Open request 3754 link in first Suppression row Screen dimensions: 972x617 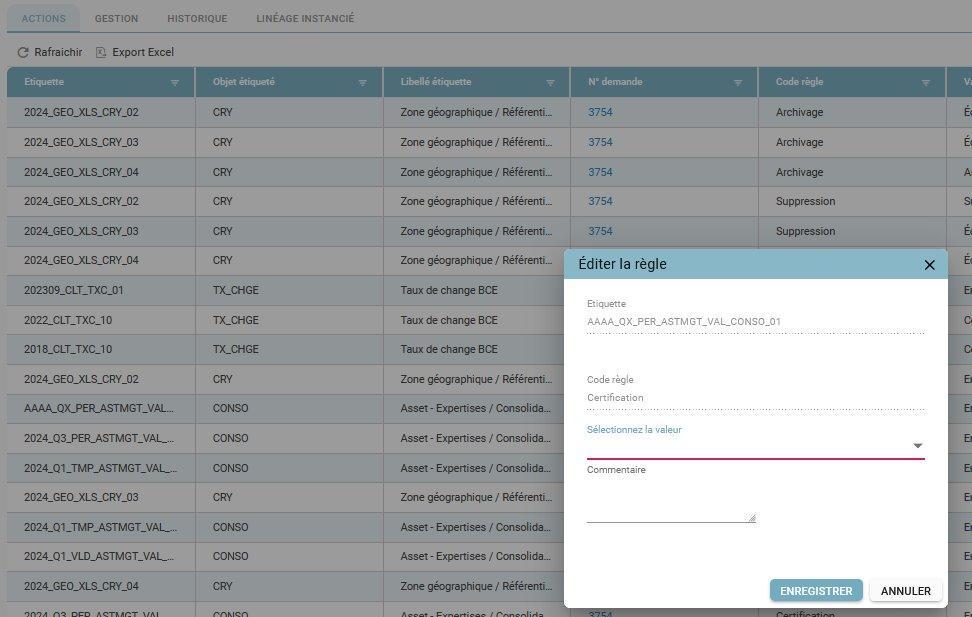coord(600,202)
